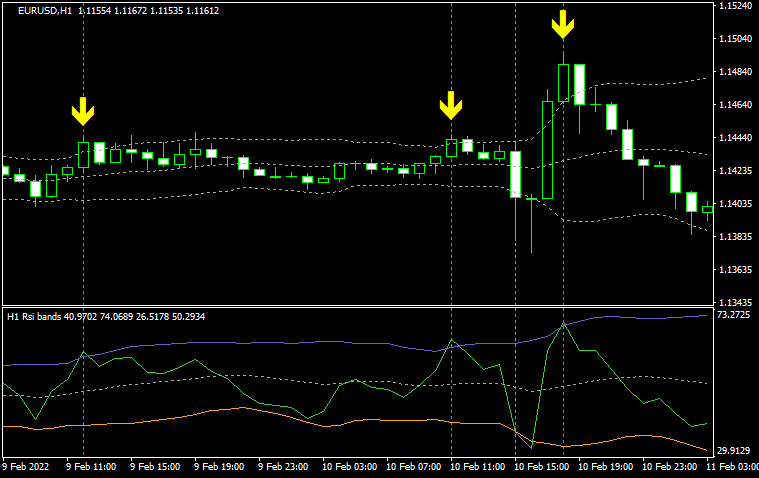Click the tall bullish candle before the price peak
The height and width of the screenshot is (478, 759).
547,150
